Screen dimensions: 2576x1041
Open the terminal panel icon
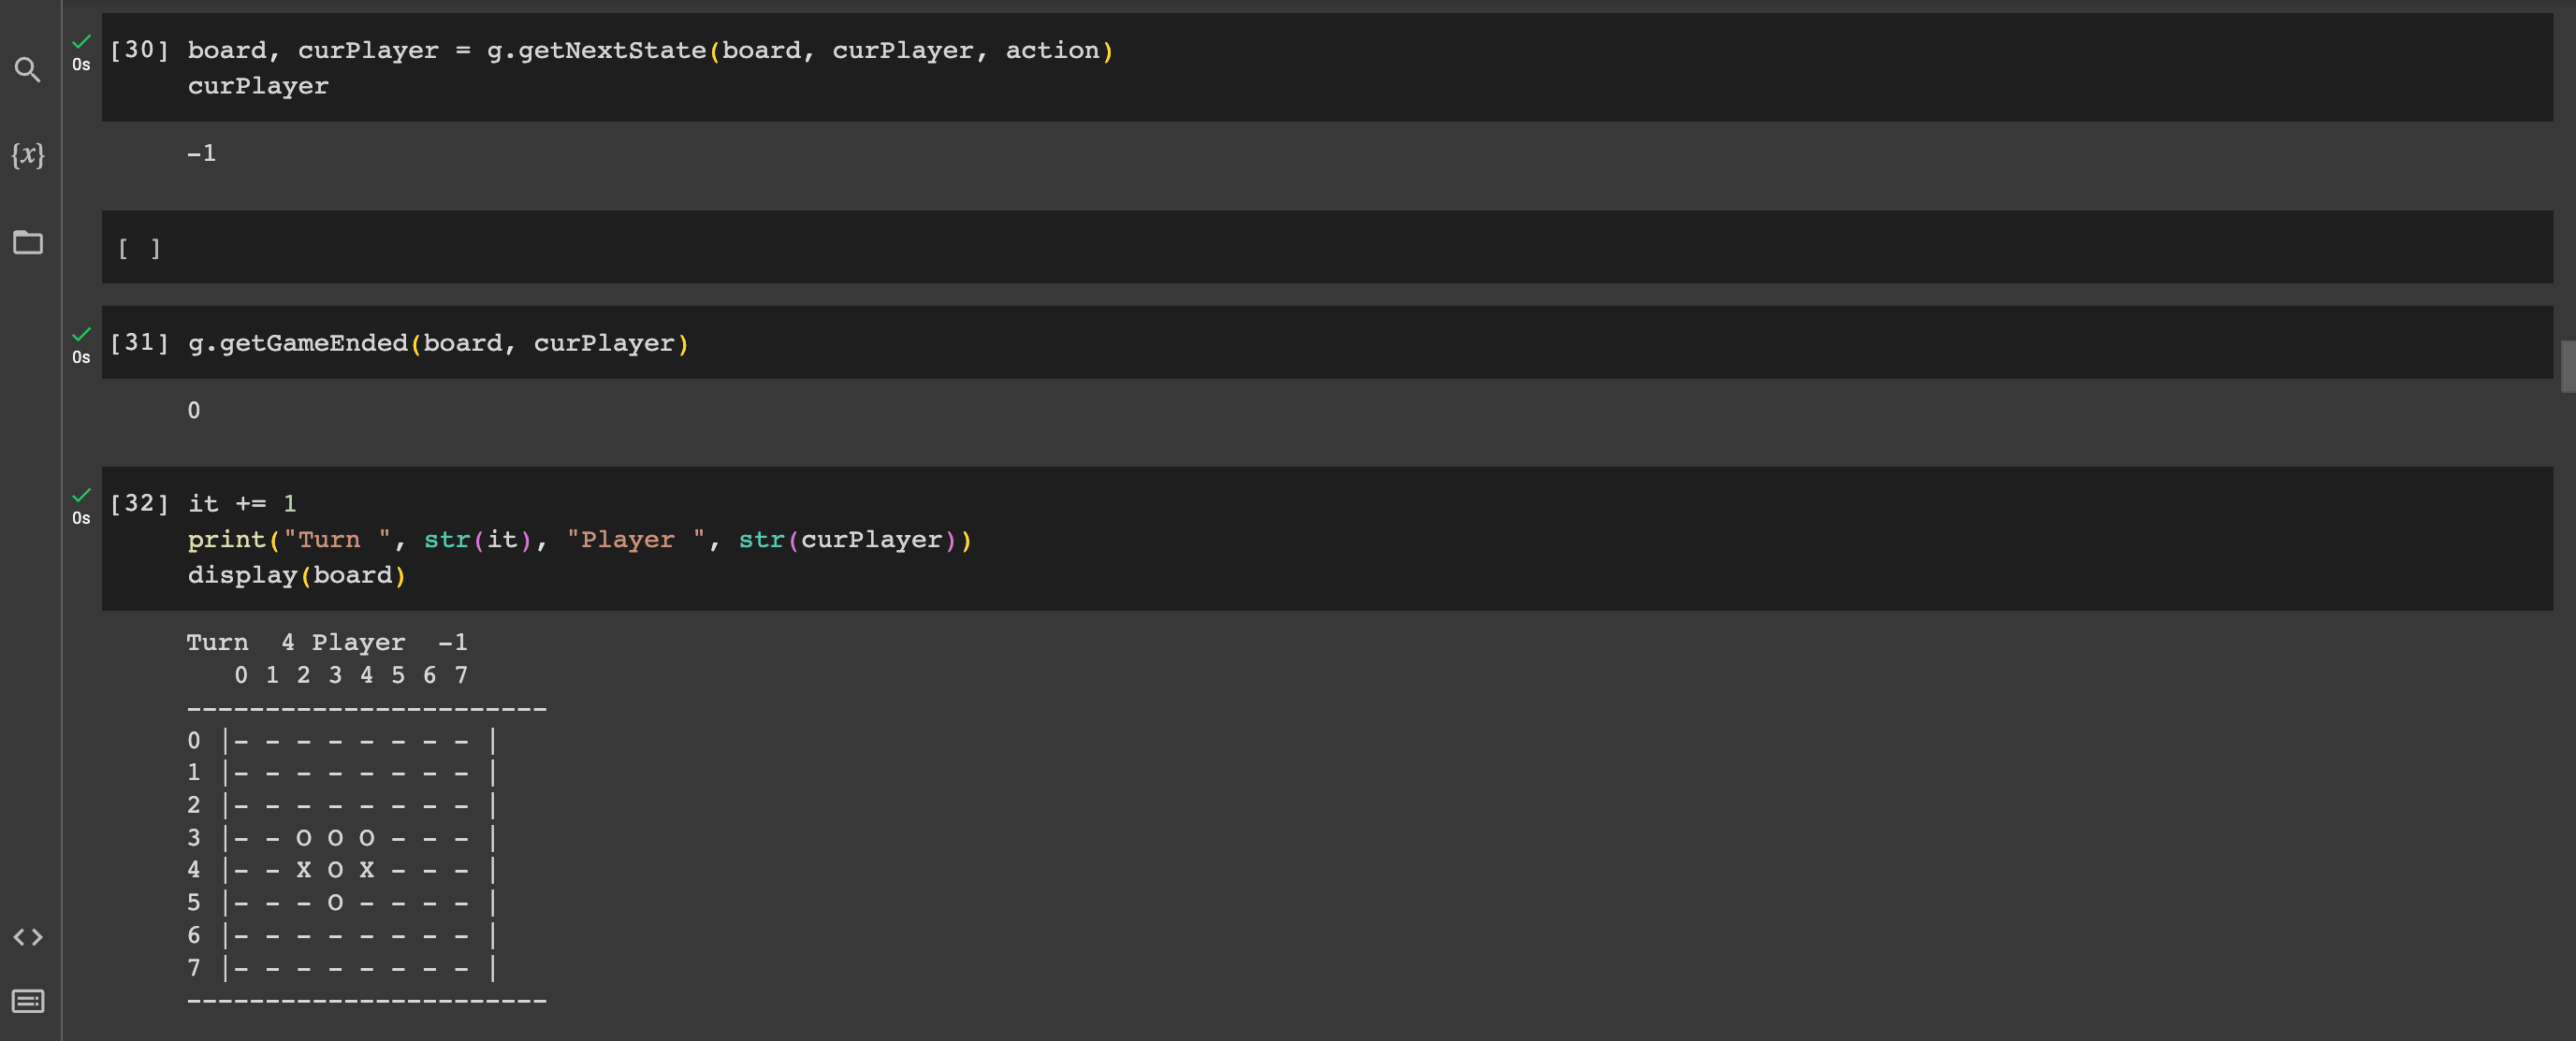[x=28, y=1001]
